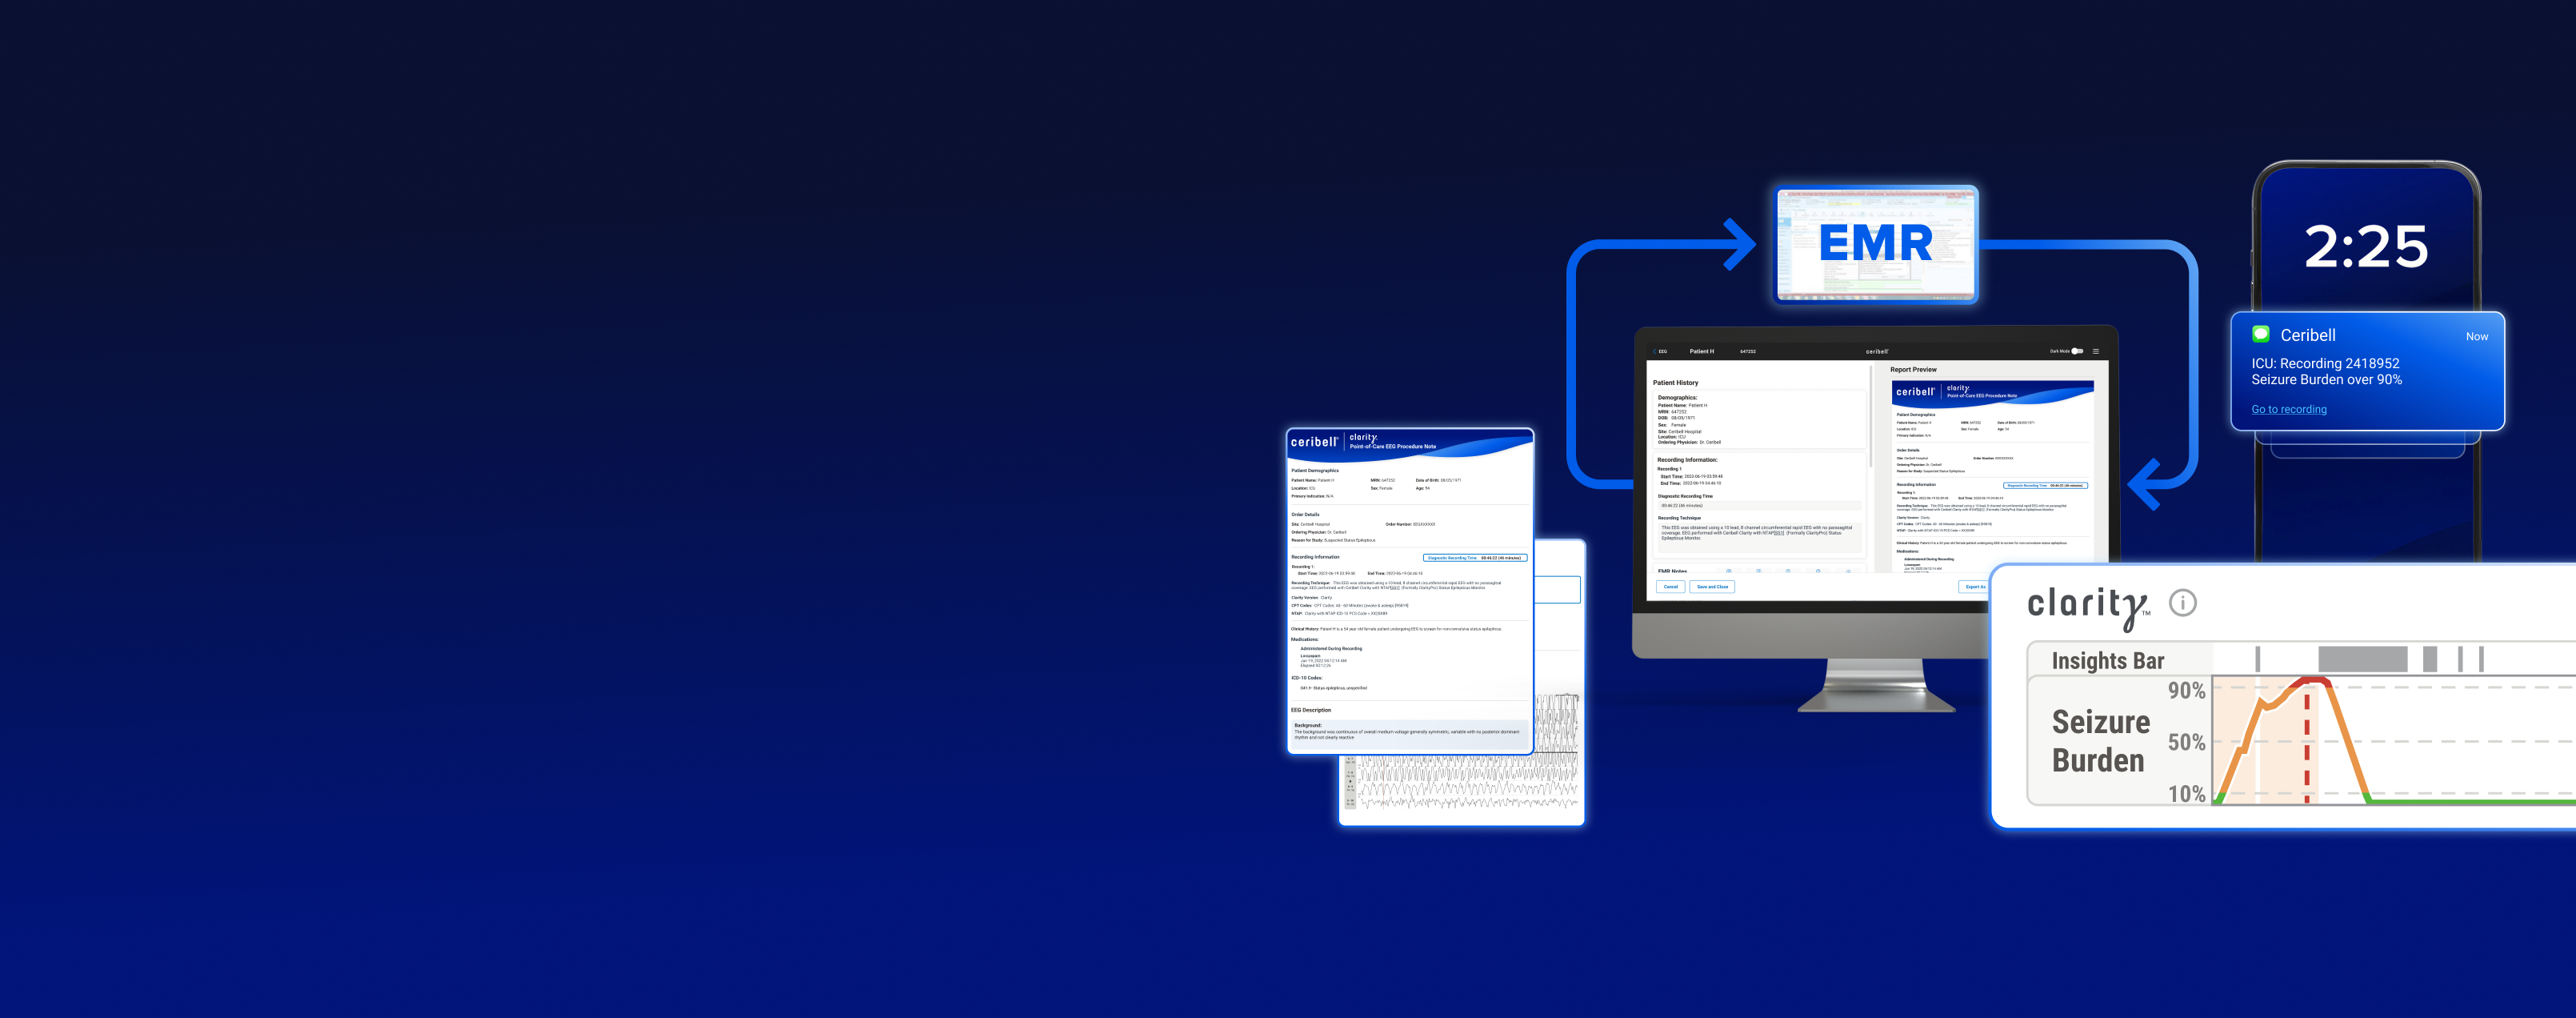The height and width of the screenshot is (1018, 2576).
Task: Click the Export As button
Action: tap(1974, 587)
